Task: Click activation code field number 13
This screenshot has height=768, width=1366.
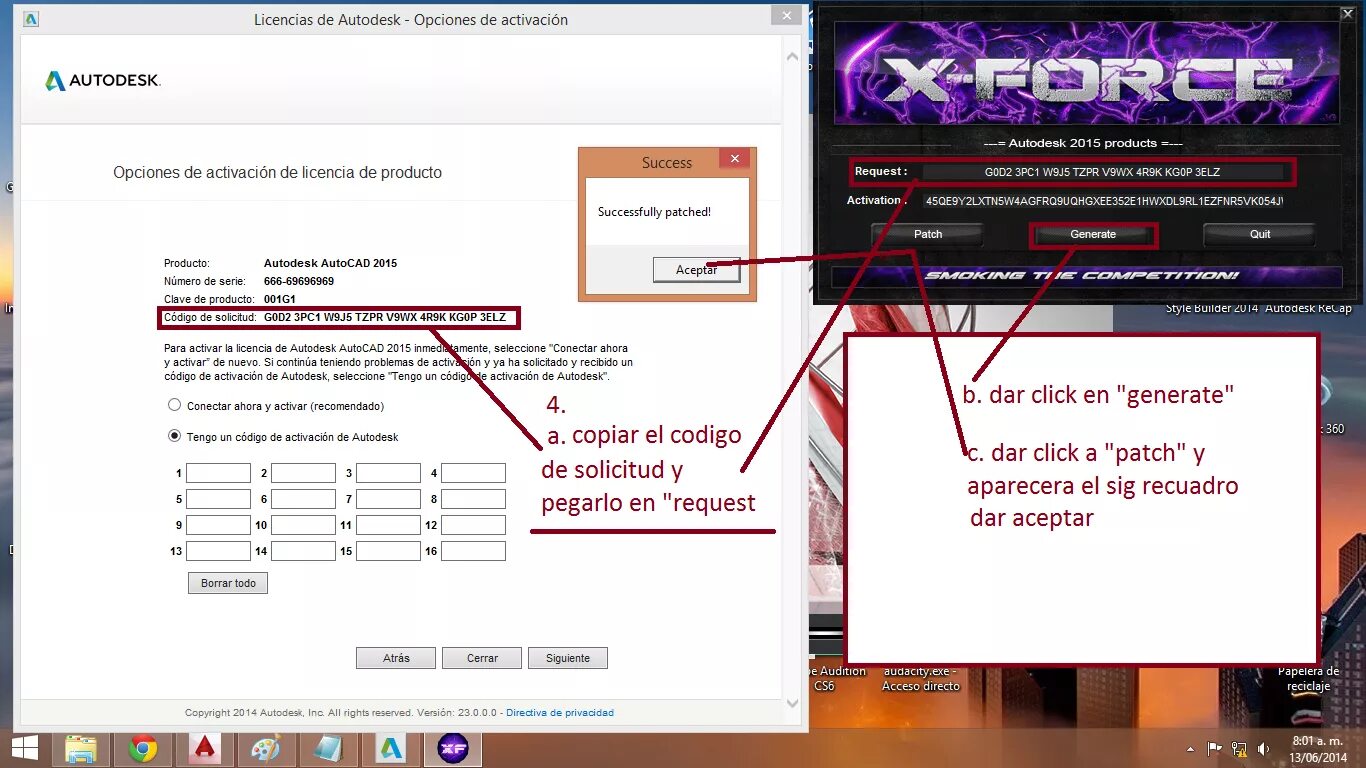Action: (218, 551)
